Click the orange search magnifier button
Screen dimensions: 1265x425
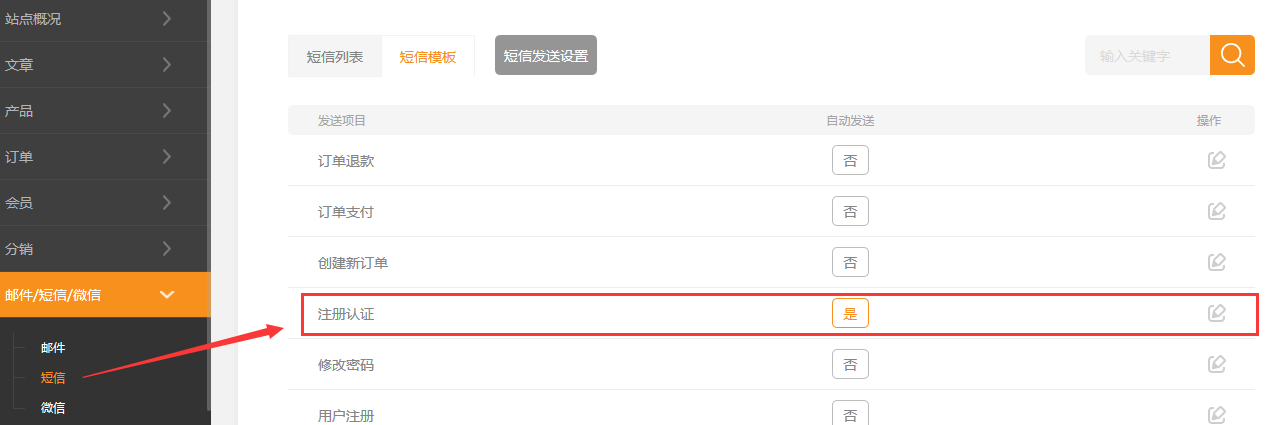(1232, 55)
